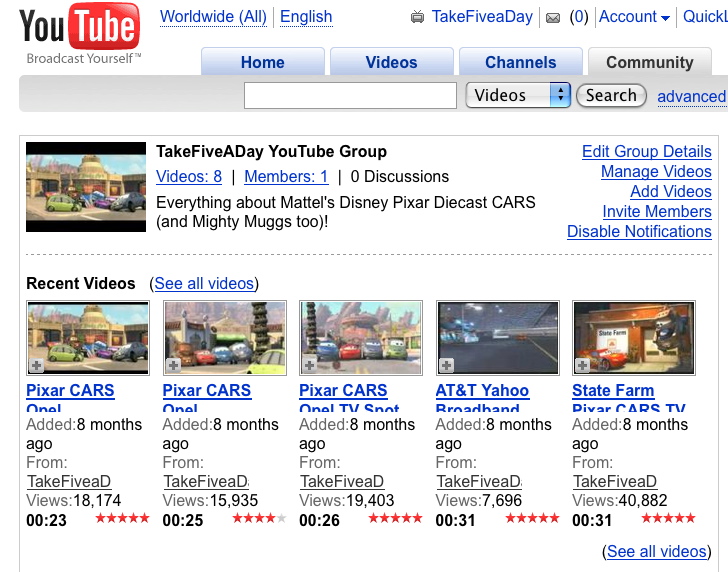Open Manage Videos link
This screenshot has height=572, width=728.
click(x=656, y=171)
